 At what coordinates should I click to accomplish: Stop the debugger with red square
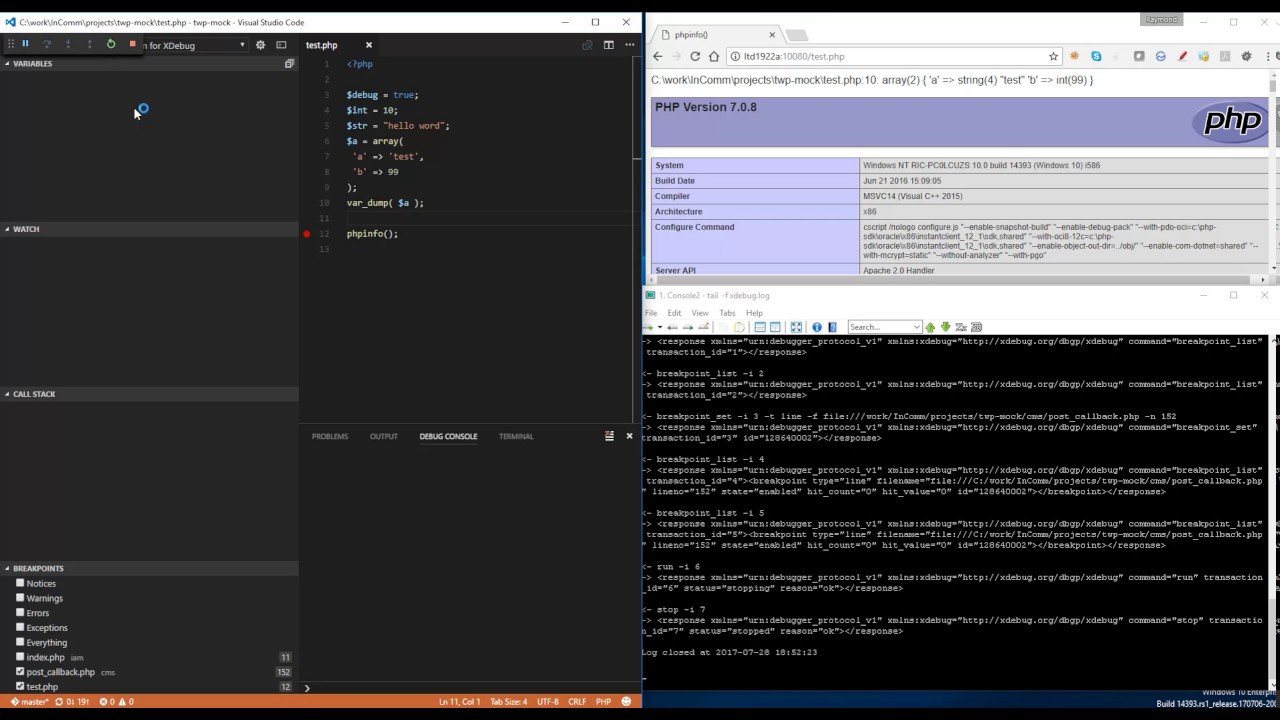[x=132, y=44]
